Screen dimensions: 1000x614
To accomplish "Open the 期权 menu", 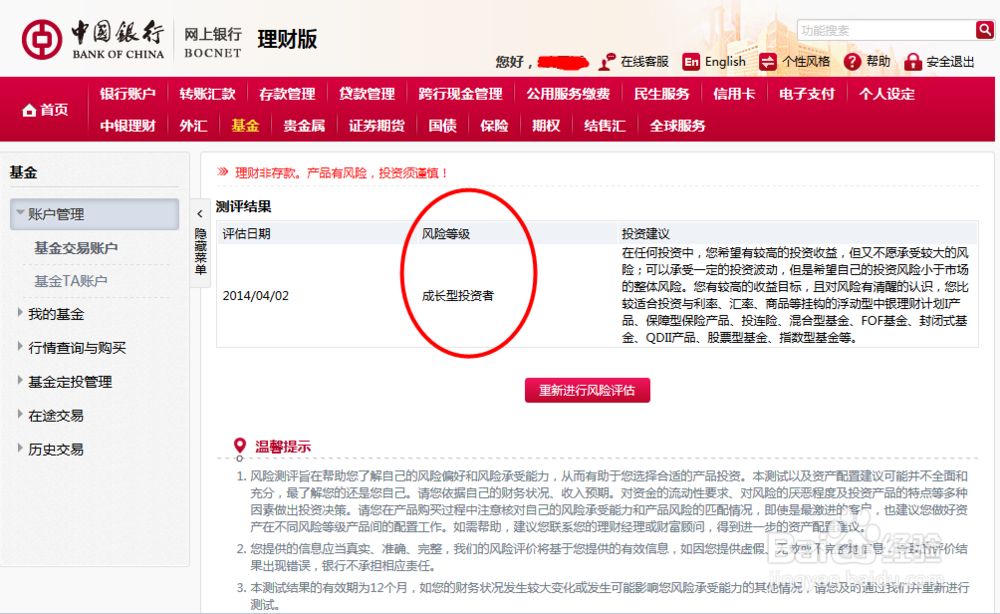I will pyautogui.click(x=546, y=126).
